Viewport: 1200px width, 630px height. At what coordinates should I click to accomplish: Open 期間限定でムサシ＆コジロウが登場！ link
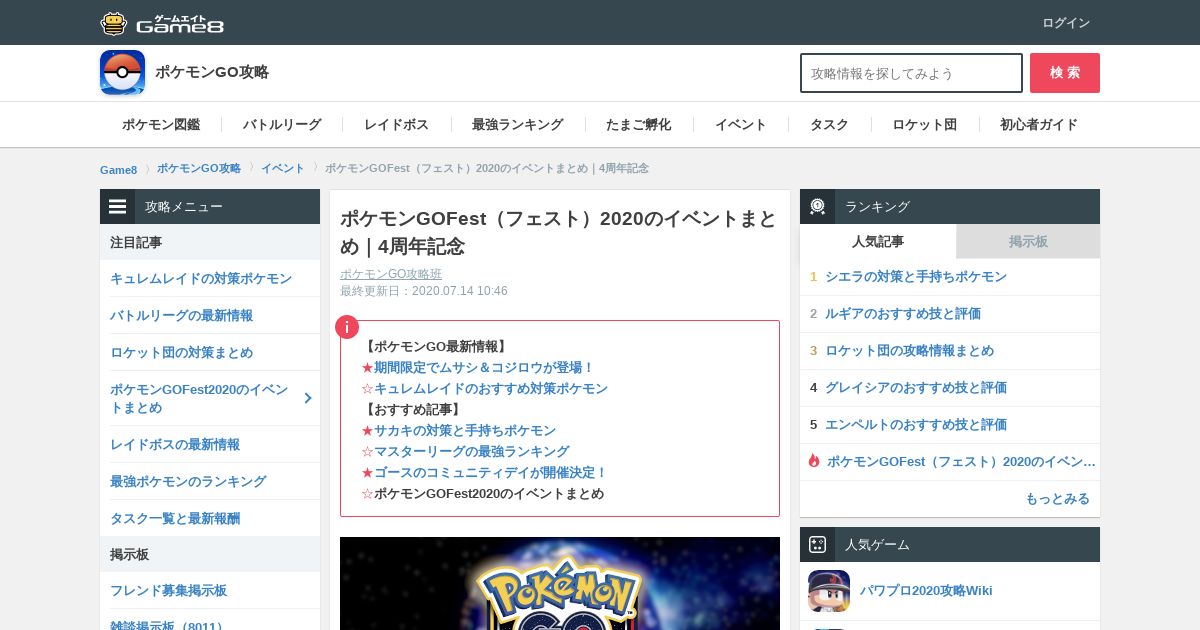click(484, 367)
